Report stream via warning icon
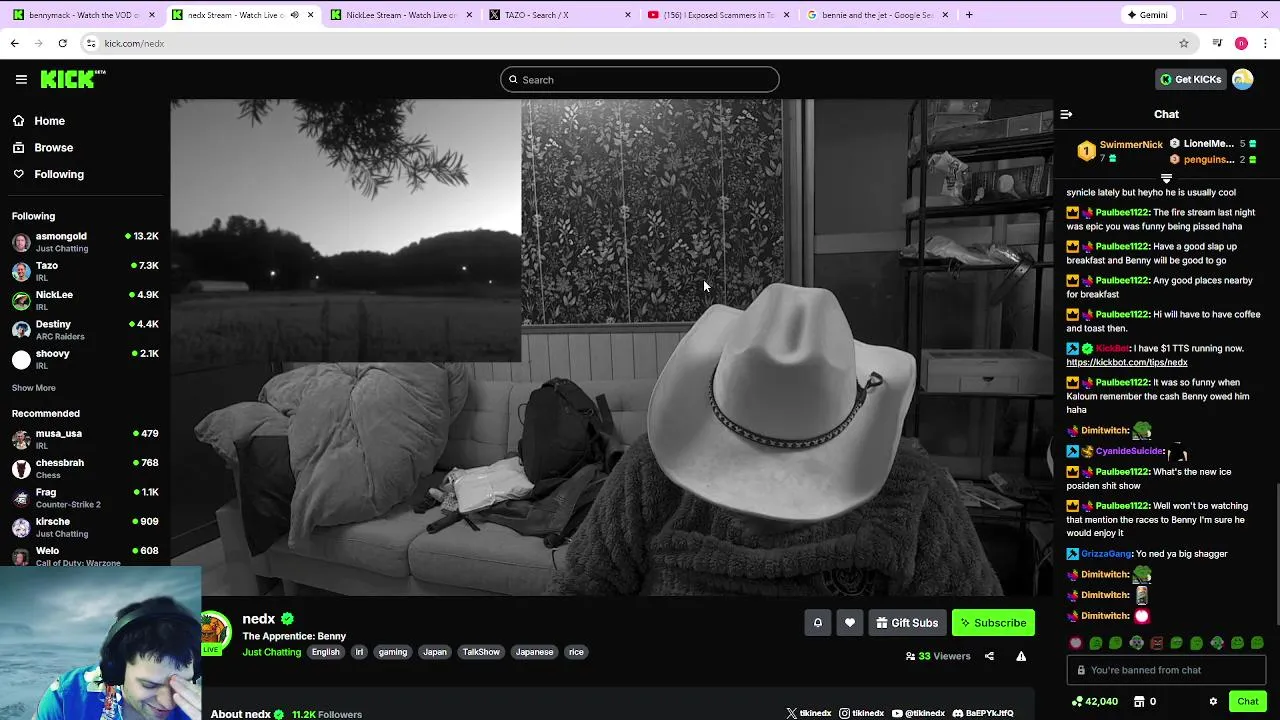Viewport: 1280px width, 720px height. [x=1021, y=656]
